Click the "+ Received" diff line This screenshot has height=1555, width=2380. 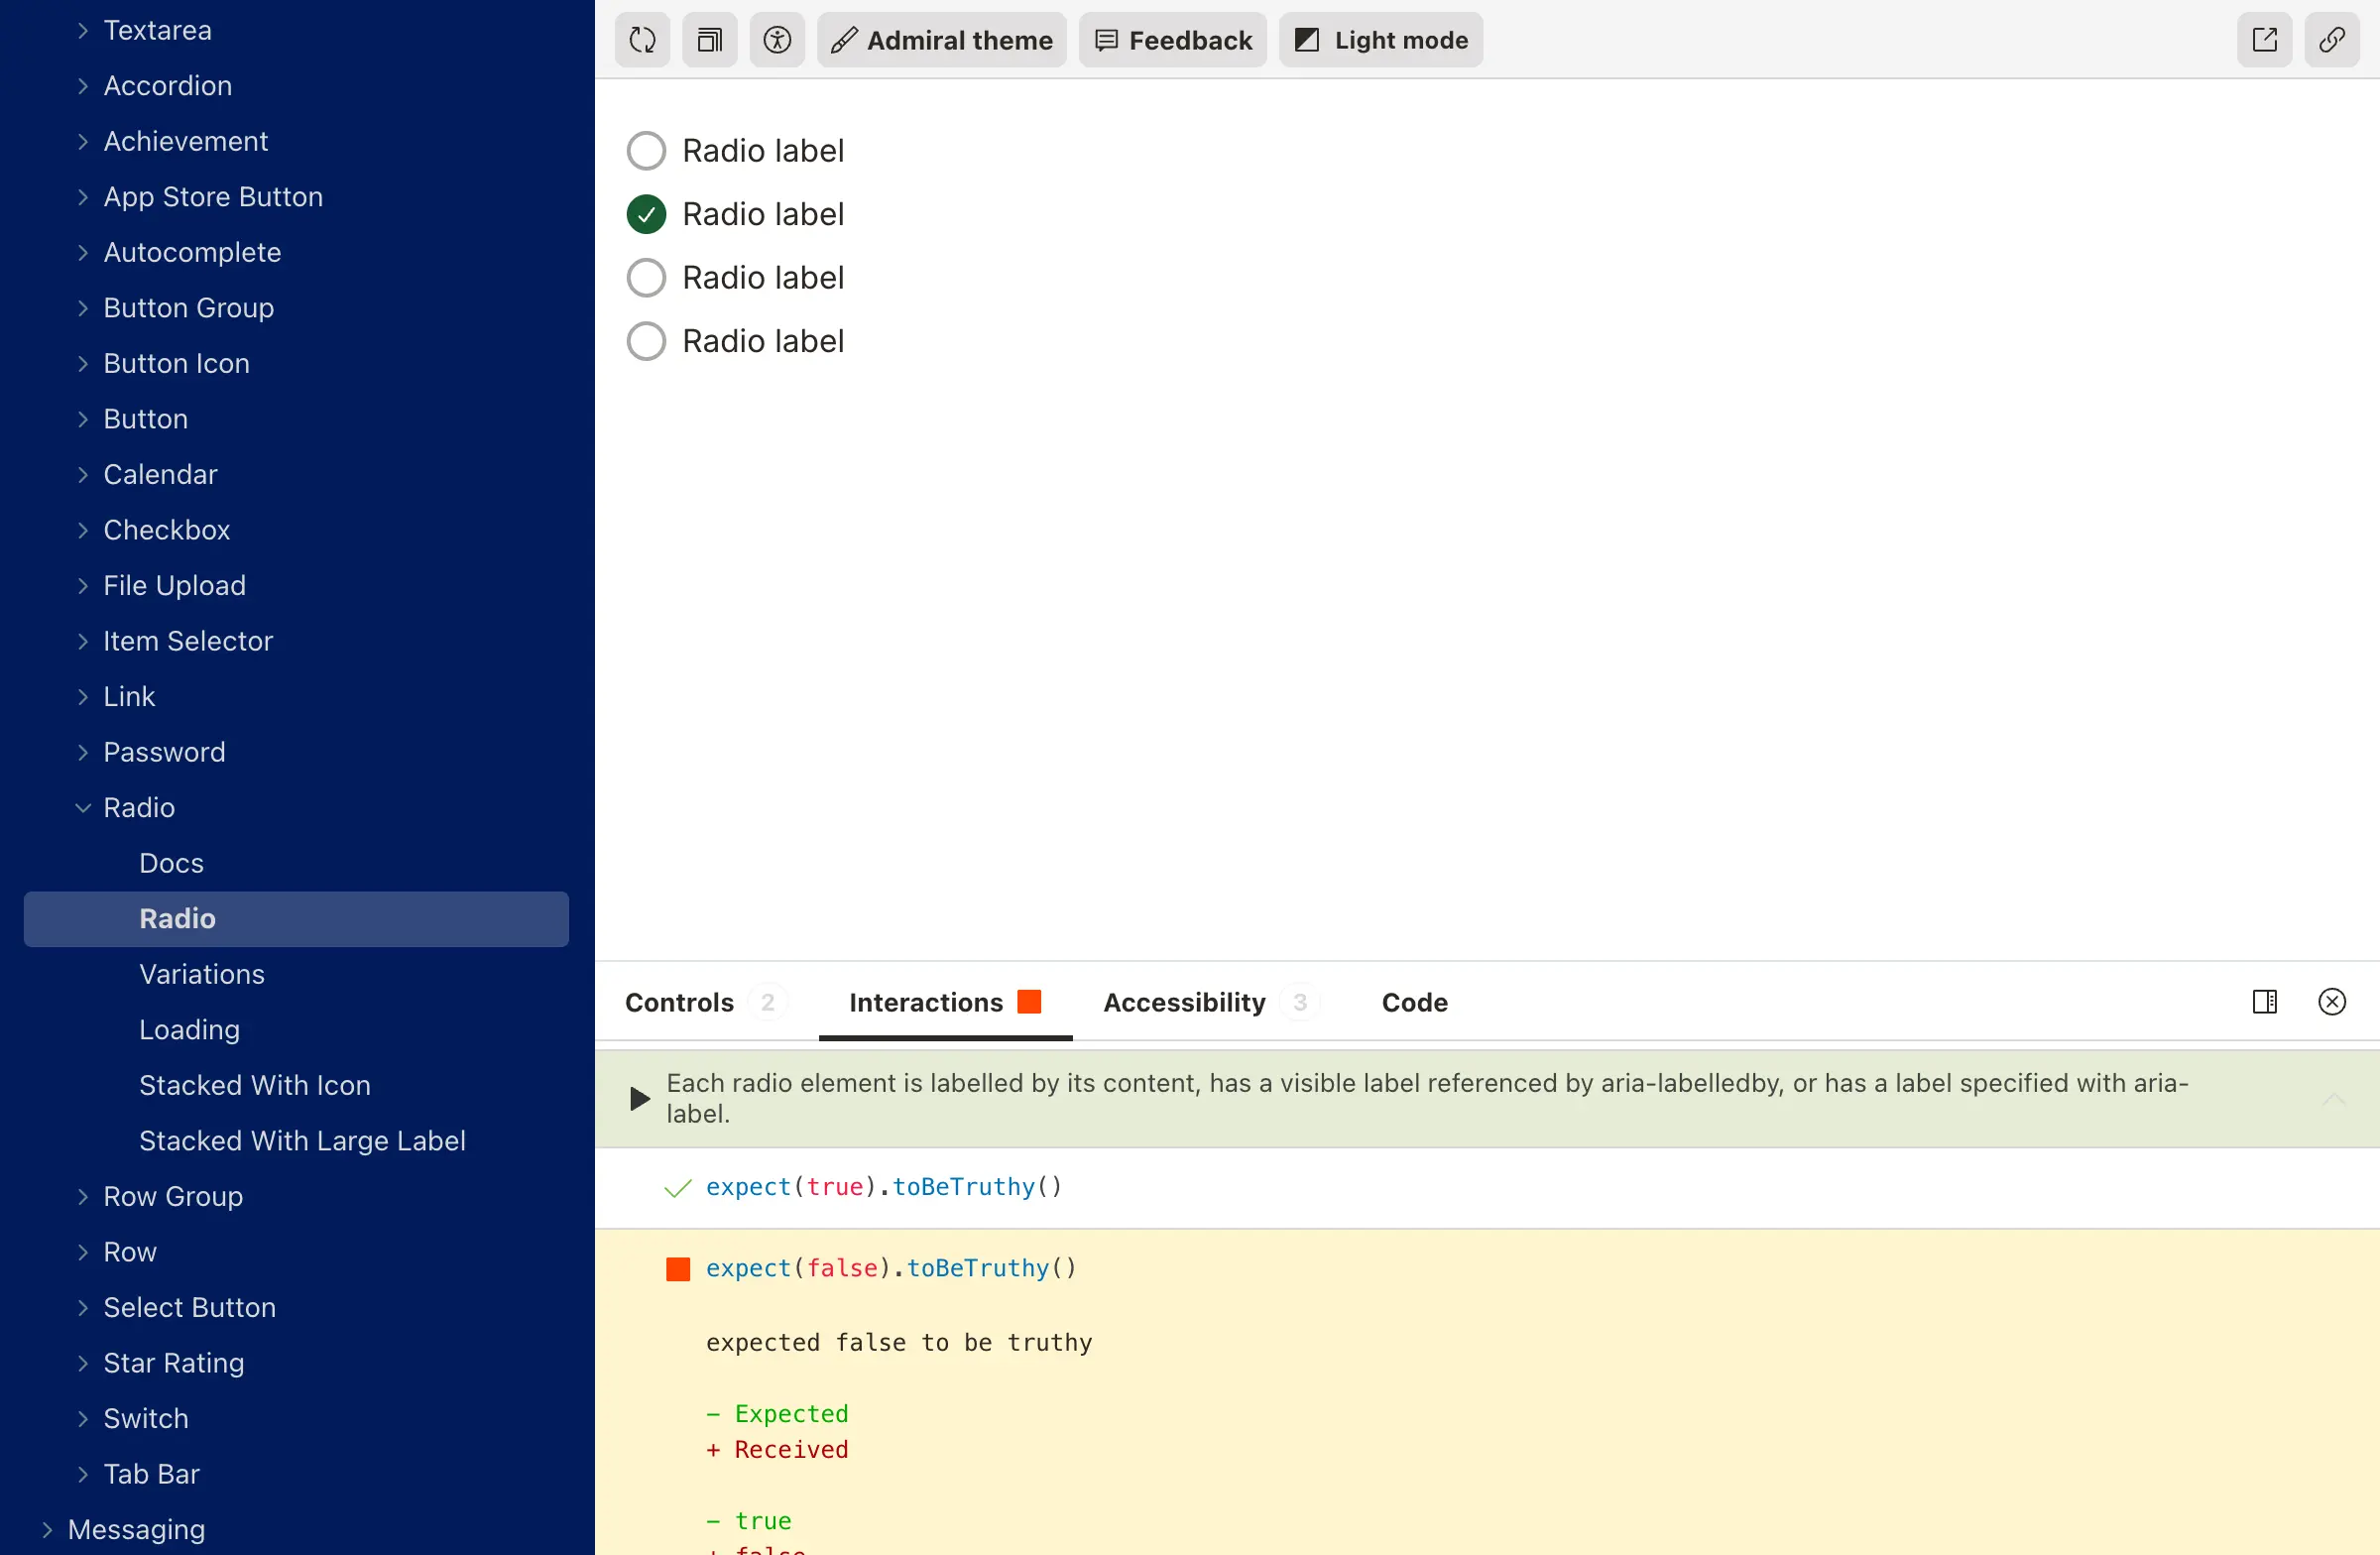(777, 1450)
